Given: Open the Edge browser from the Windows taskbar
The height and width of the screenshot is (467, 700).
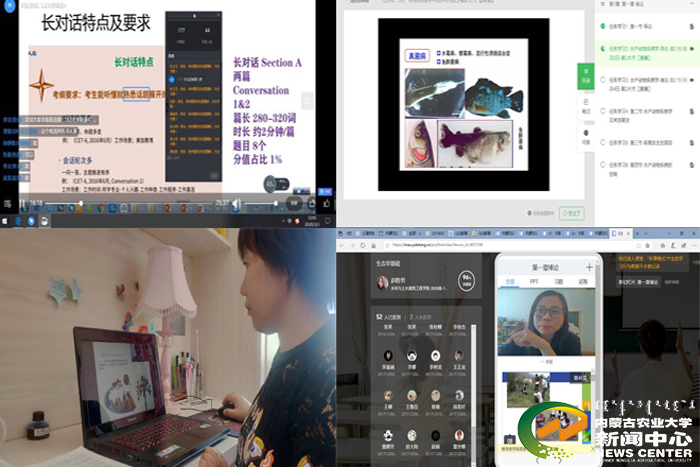Looking at the screenshot, I should pyautogui.click(x=18, y=221).
